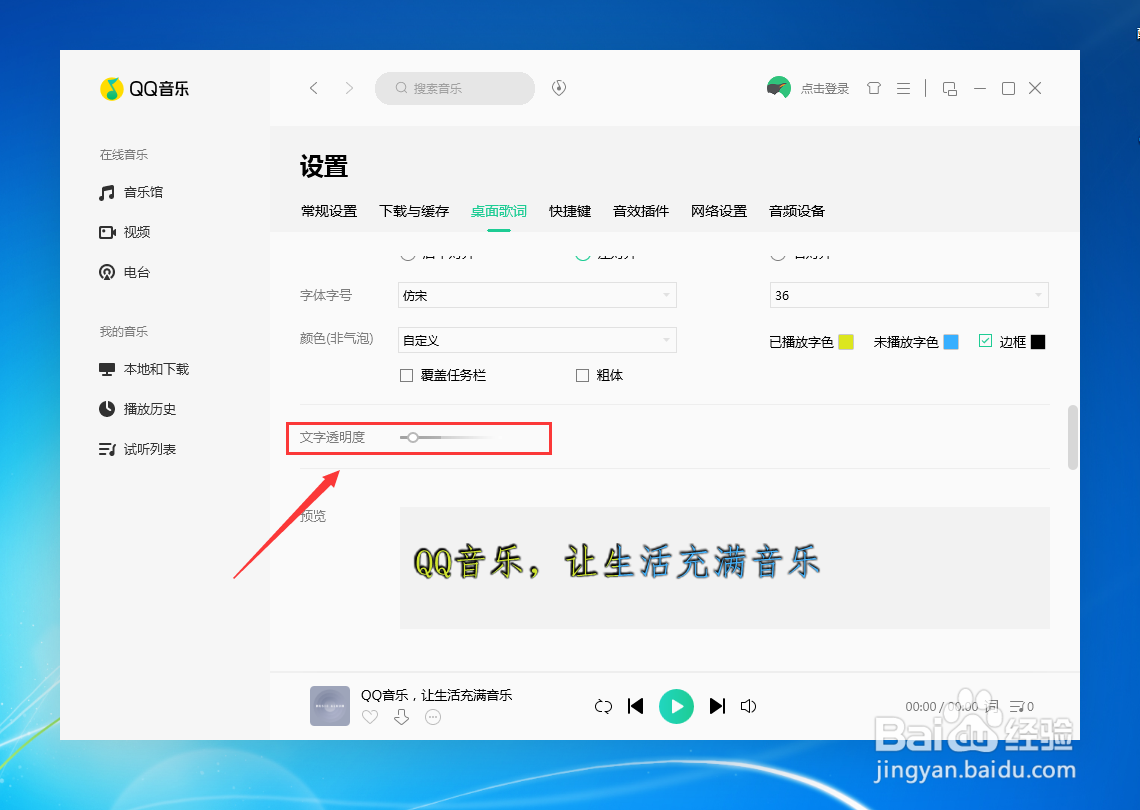Click the like heart icon on current song

click(369, 717)
